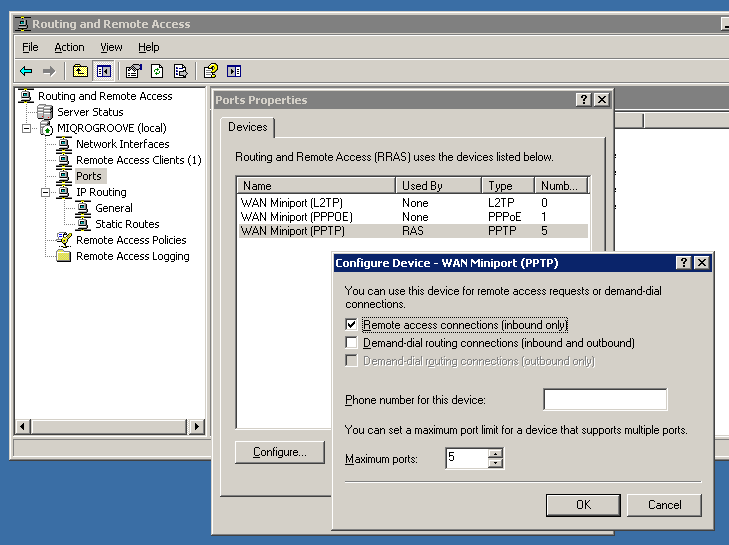
Task: Click the Cancel button in Configure Device
Action: pos(664,505)
